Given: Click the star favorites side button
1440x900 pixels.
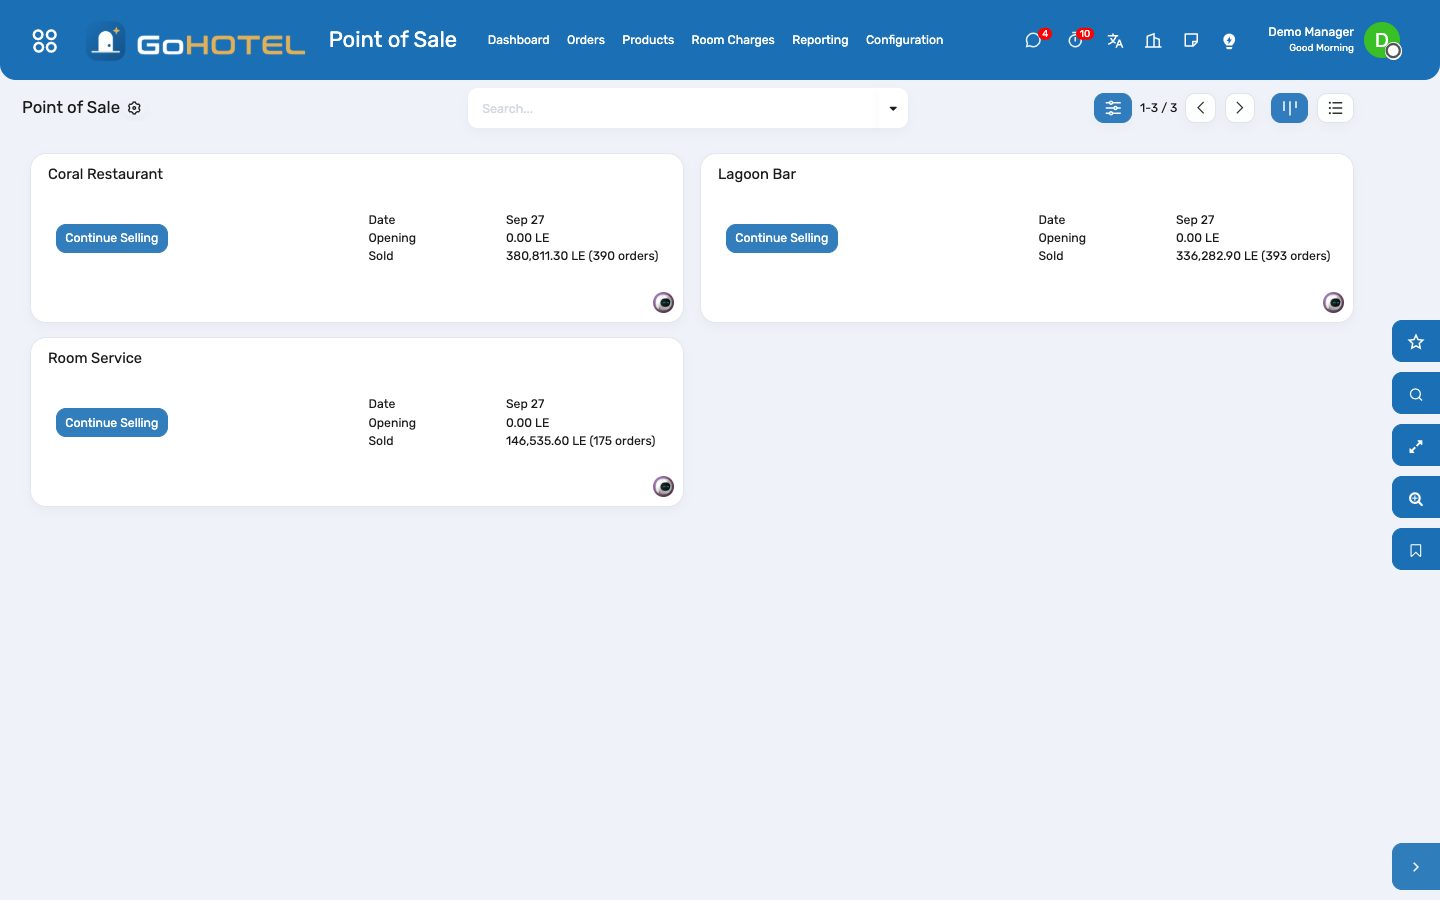Looking at the screenshot, I should click(x=1416, y=342).
